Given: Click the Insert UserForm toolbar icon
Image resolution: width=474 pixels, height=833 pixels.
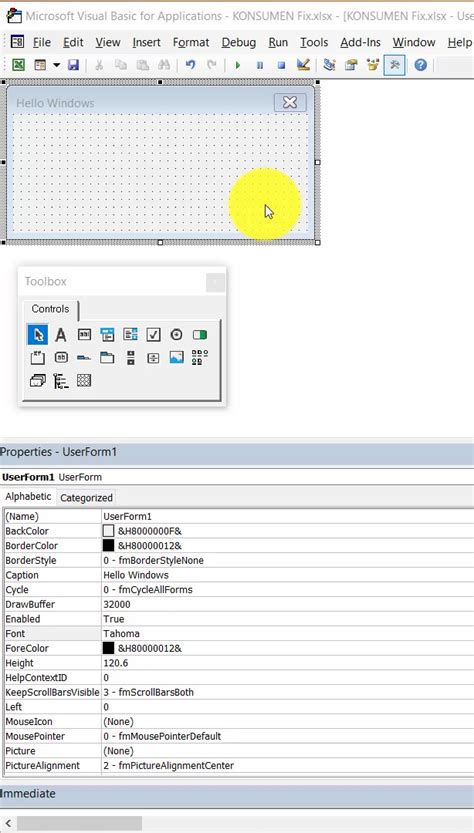Looking at the screenshot, I should click(40, 65).
